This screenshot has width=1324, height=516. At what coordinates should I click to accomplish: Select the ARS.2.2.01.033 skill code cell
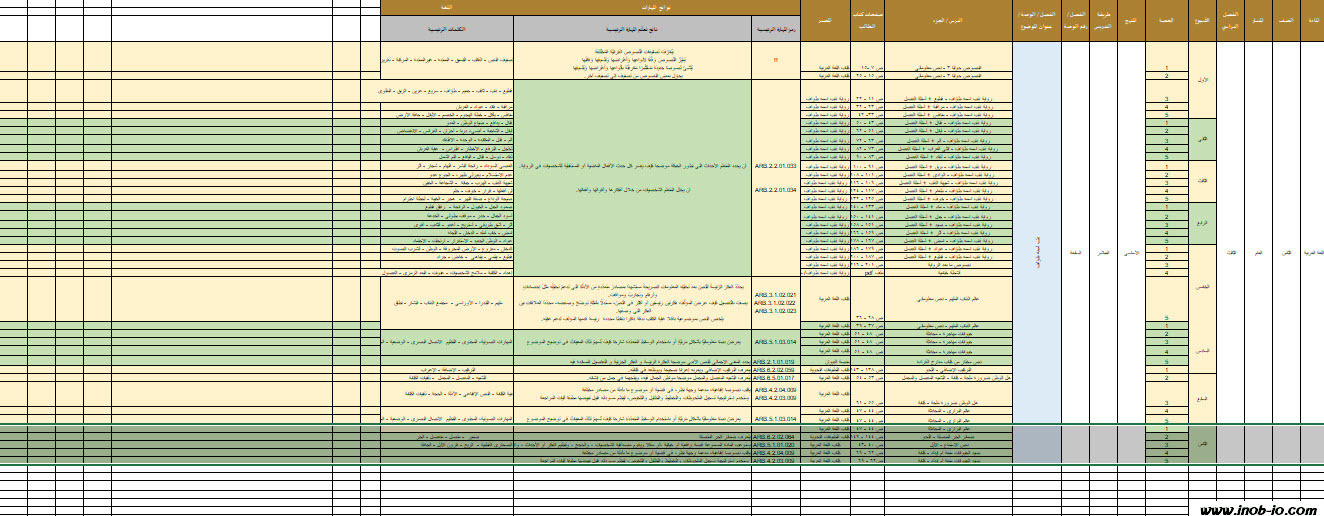click(777, 166)
